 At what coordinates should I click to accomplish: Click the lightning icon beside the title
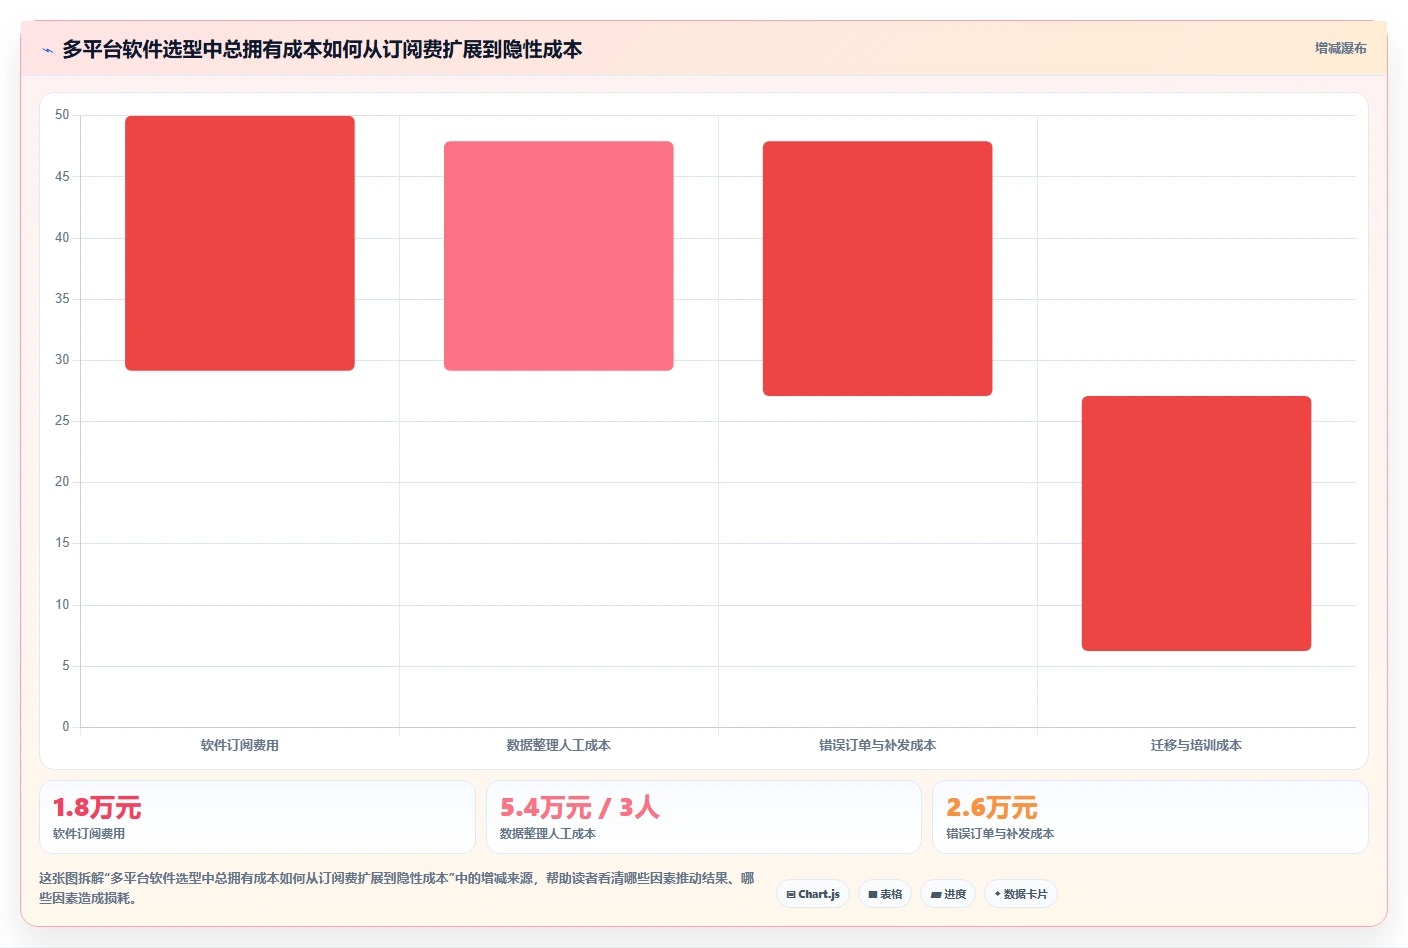click(47, 50)
